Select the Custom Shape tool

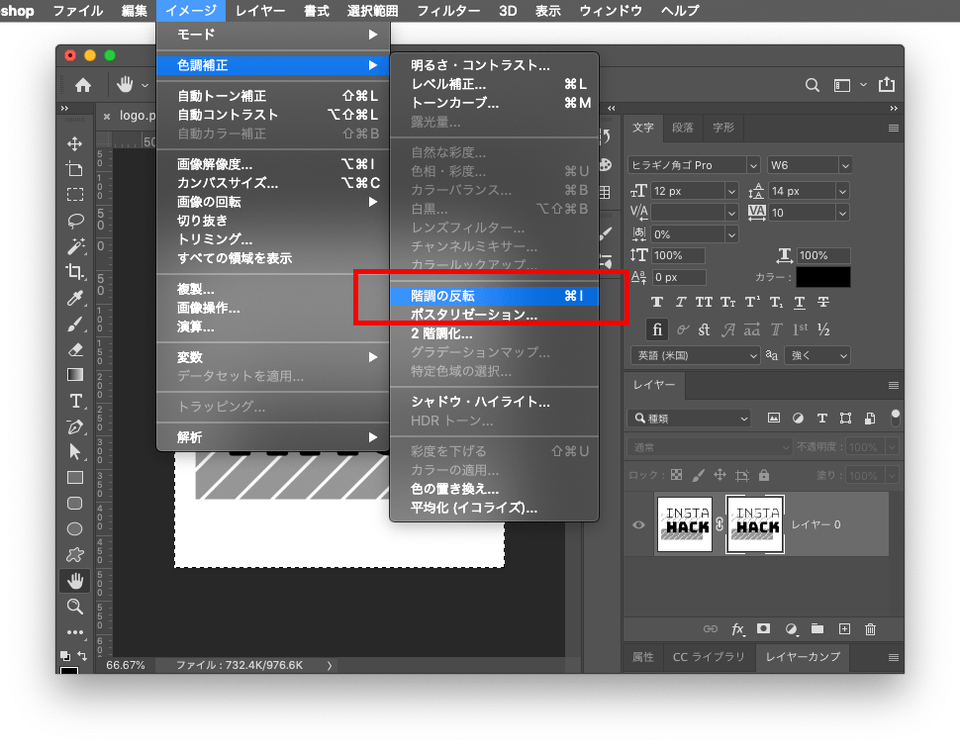[x=75, y=555]
